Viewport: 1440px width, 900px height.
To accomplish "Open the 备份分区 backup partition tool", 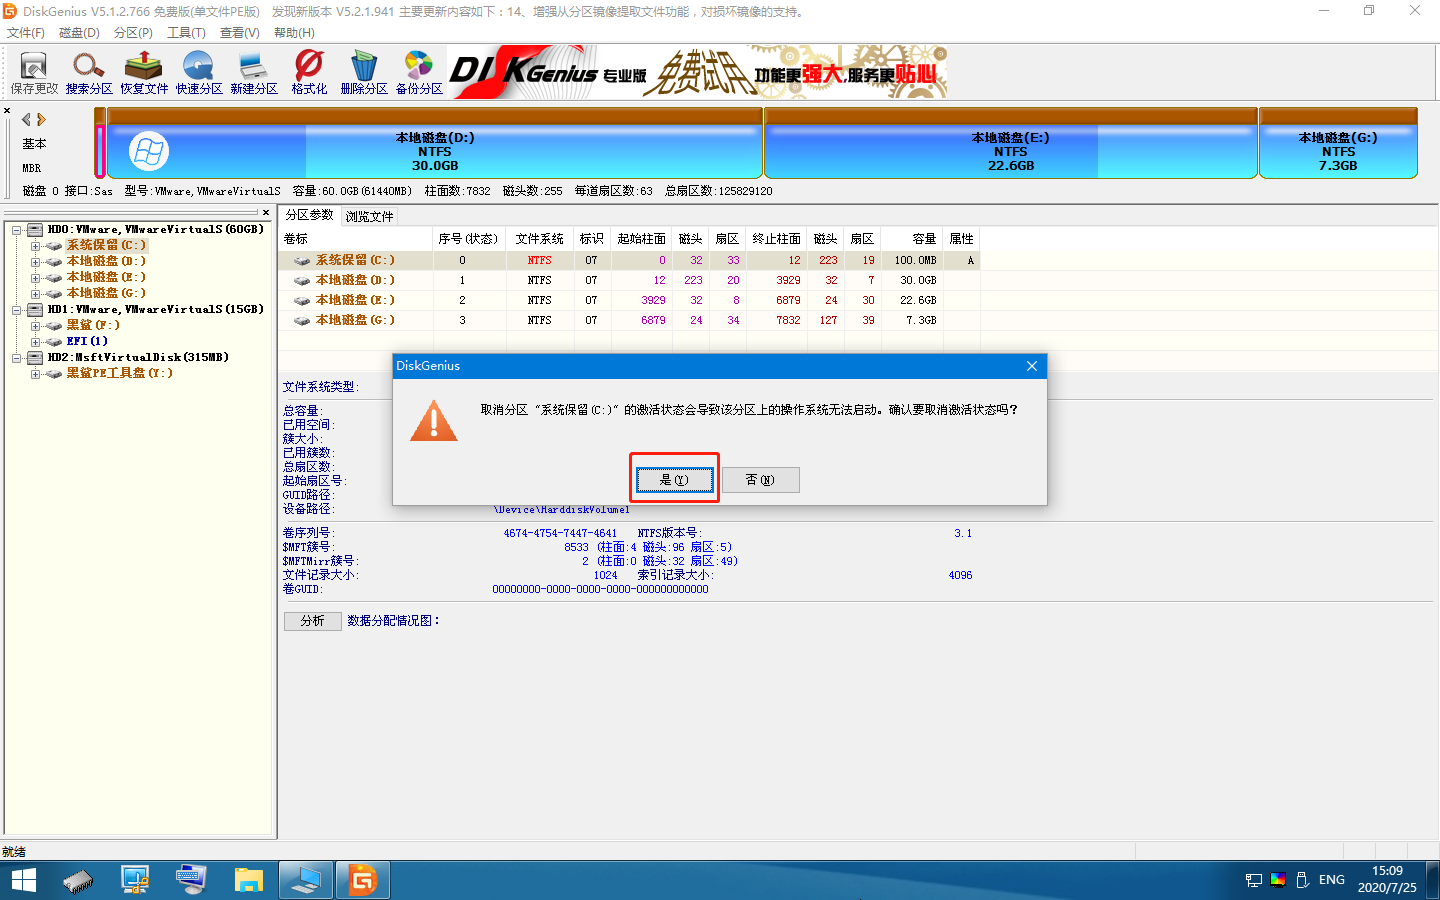I will pyautogui.click(x=419, y=73).
